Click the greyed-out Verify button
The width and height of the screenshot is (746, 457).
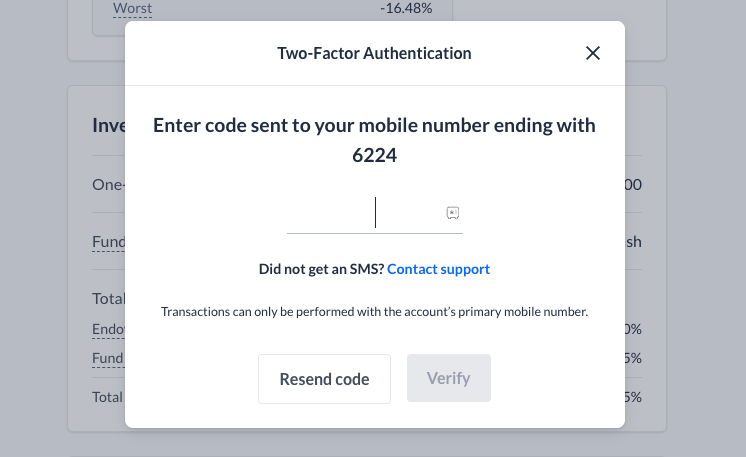click(x=449, y=378)
